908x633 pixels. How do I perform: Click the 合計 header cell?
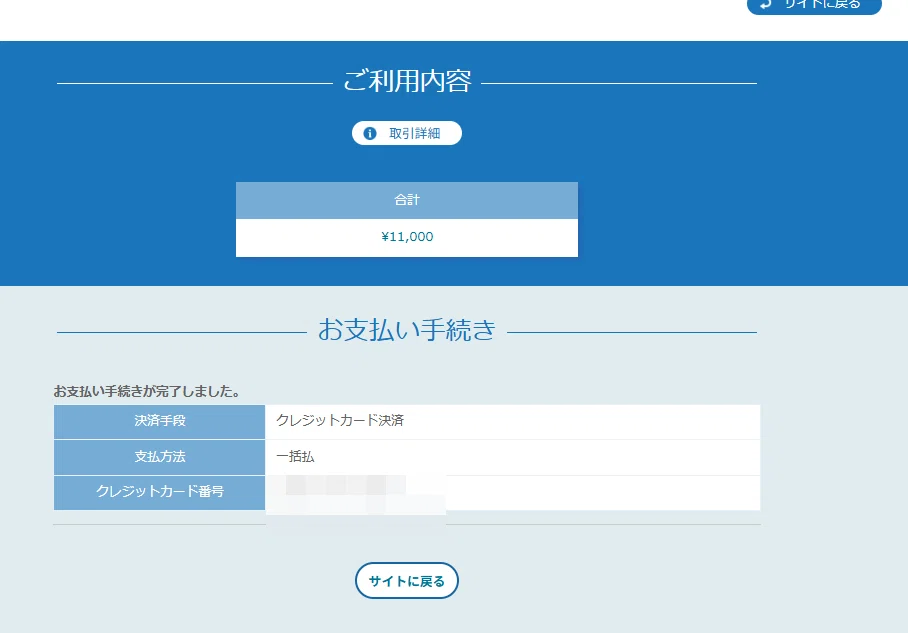[407, 200]
